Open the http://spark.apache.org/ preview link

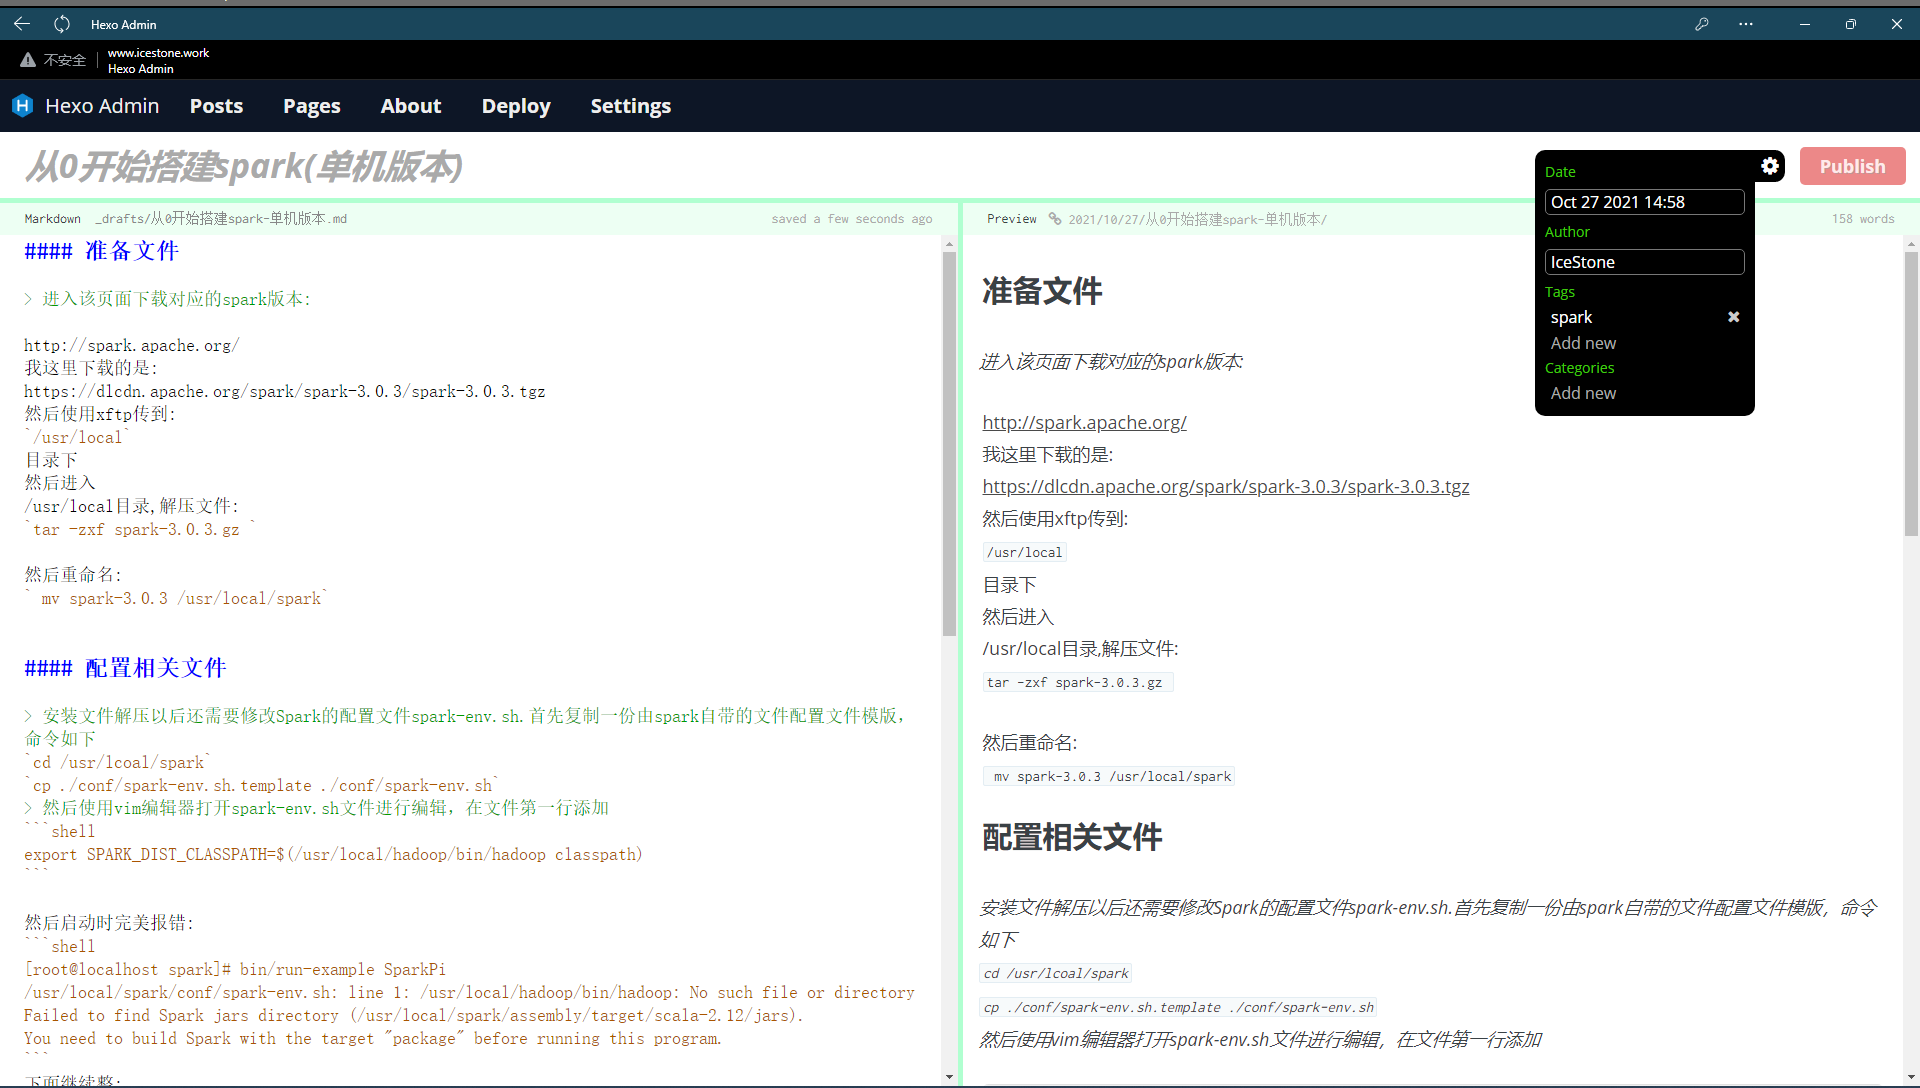1084,422
